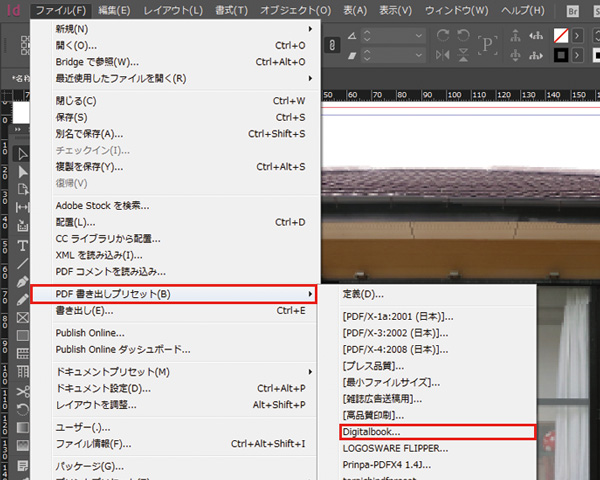Select the Pencil tool
This screenshot has width=600, height=480.
(22, 299)
